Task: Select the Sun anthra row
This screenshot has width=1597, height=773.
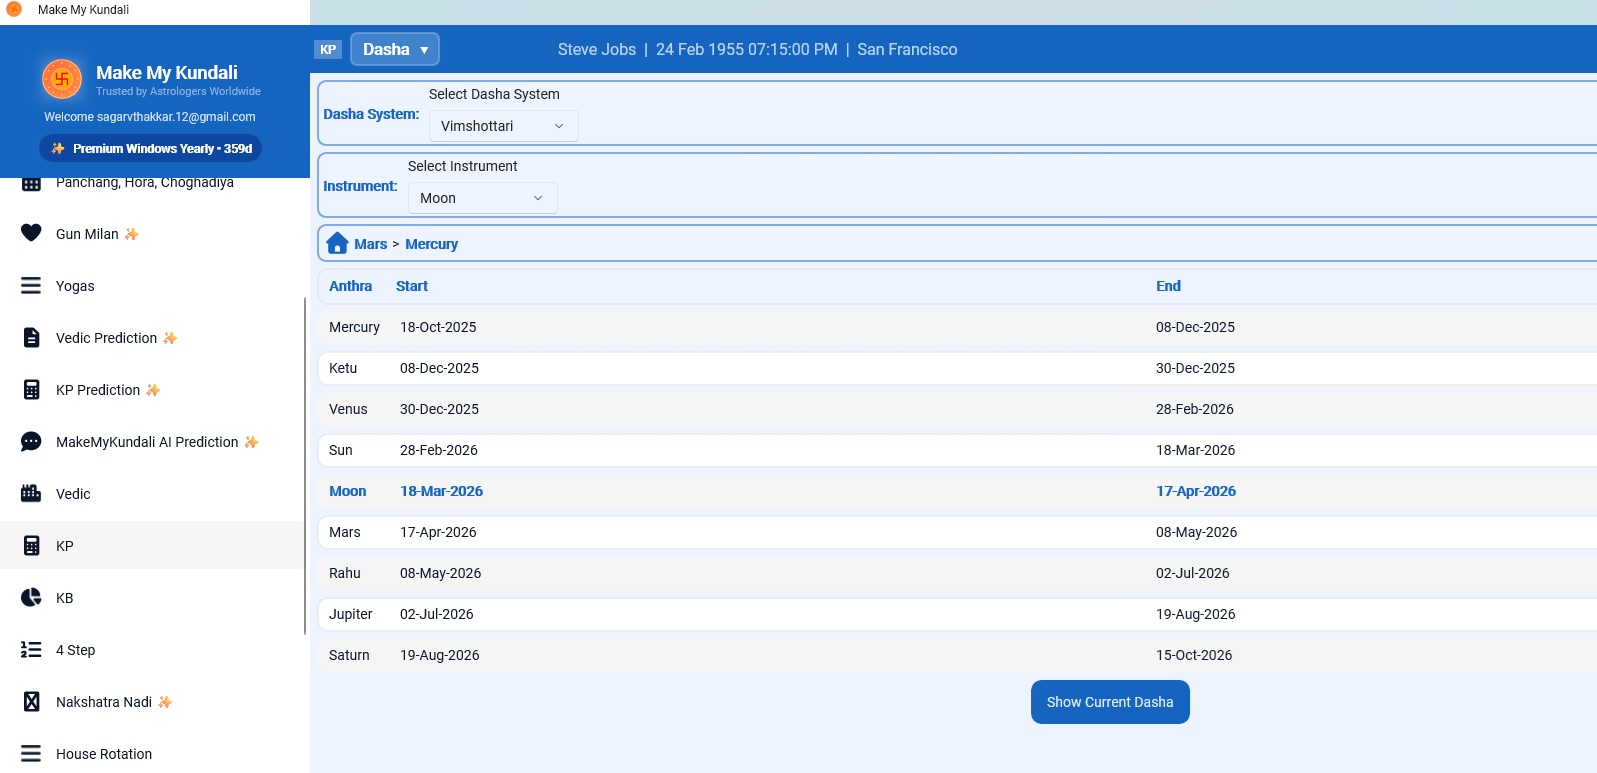Action: coord(957,450)
